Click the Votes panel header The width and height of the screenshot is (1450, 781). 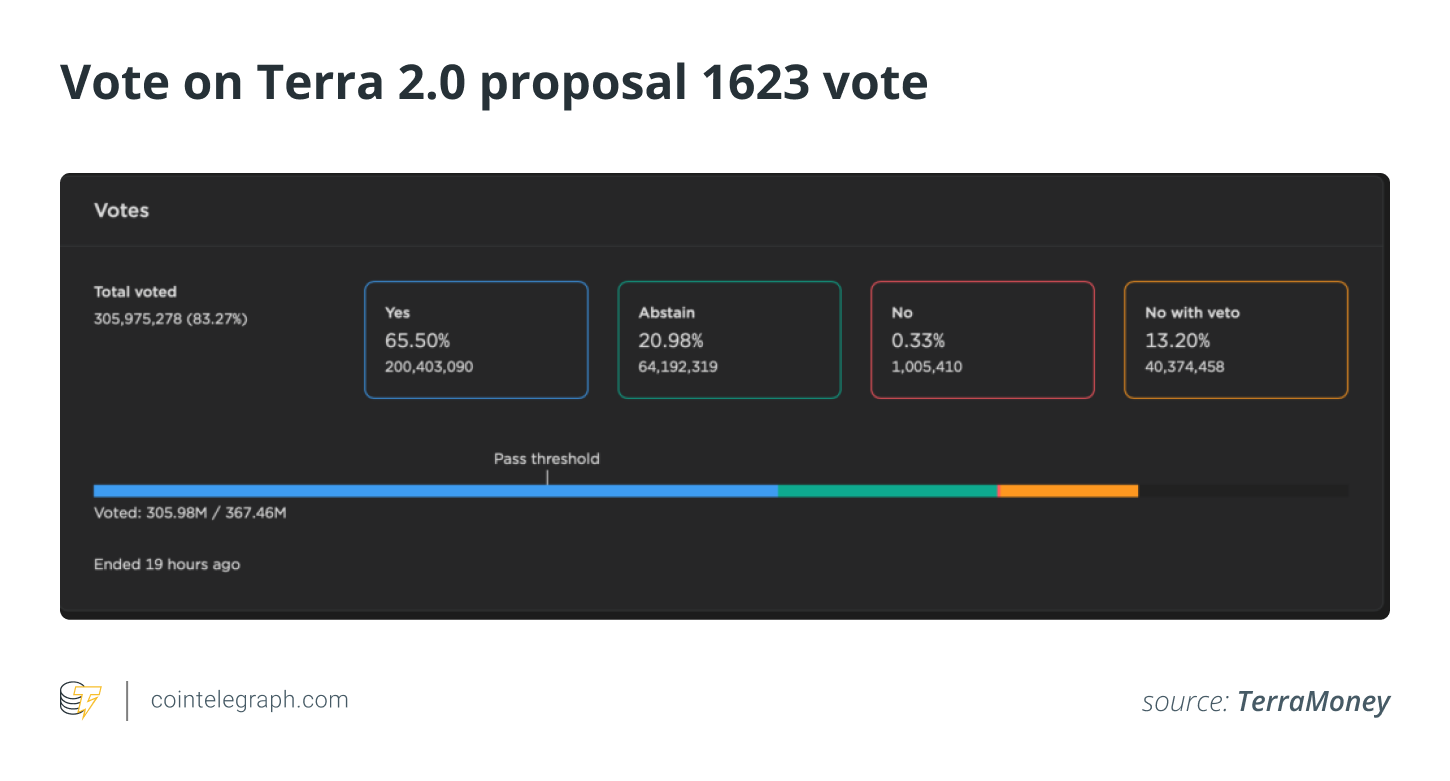122,211
